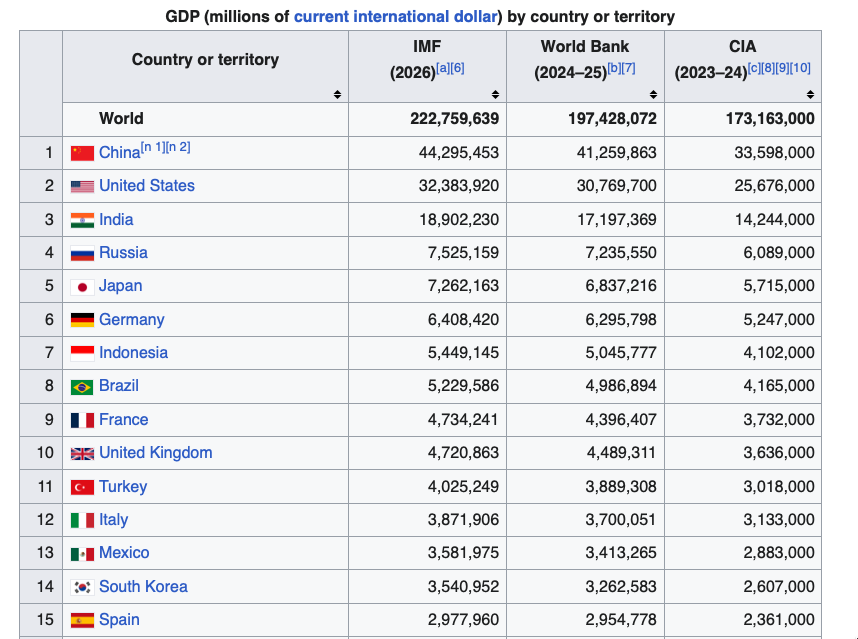This screenshot has height=639, width=858.
Task: Select CIA world total 173,163,000
Action: pyautogui.click(x=770, y=119)
